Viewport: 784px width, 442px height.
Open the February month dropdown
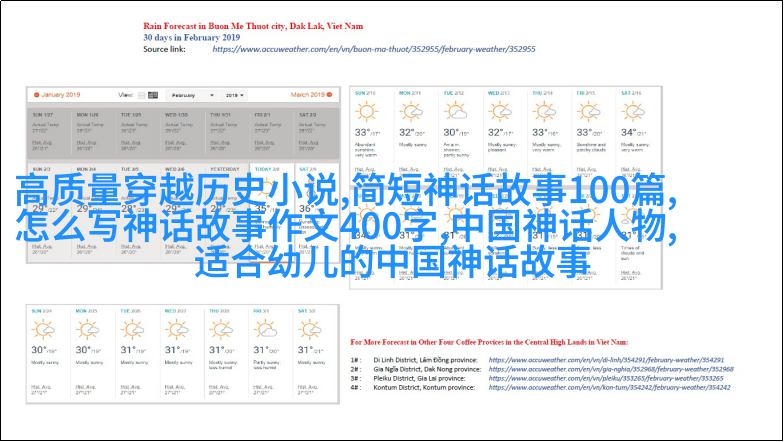[192, 95]
